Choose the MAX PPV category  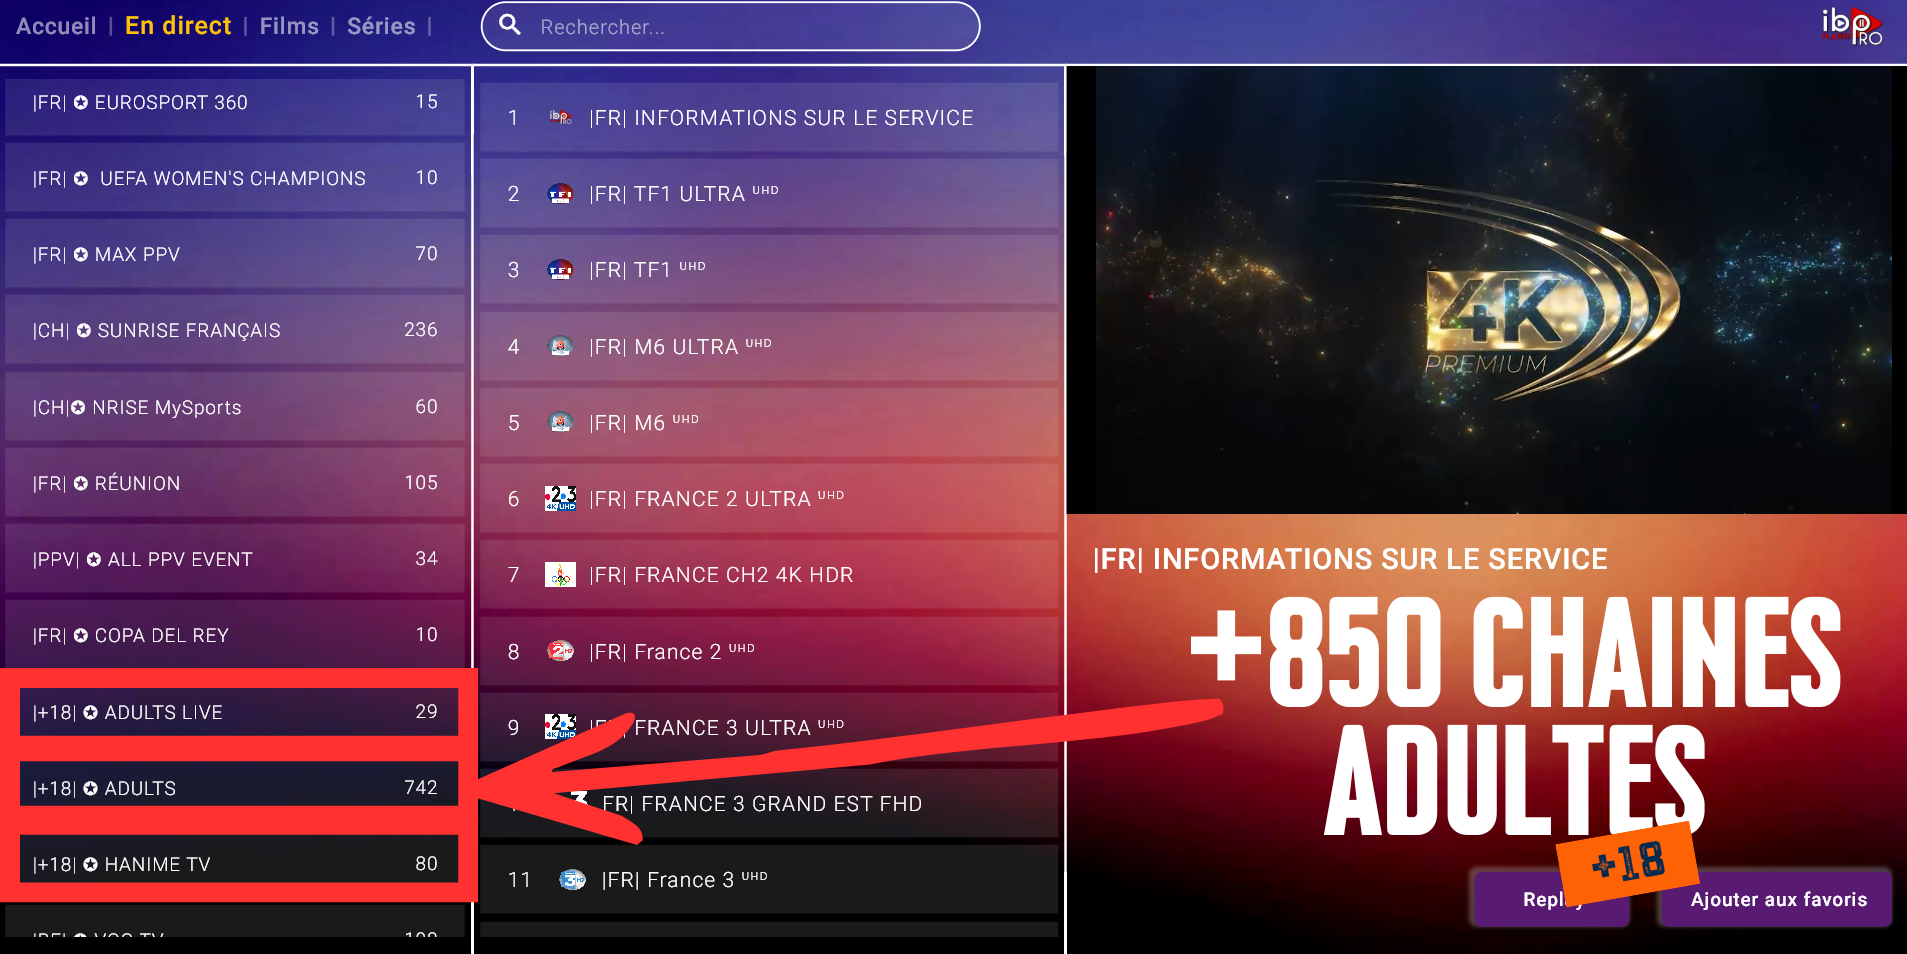[x=235, y=254]
